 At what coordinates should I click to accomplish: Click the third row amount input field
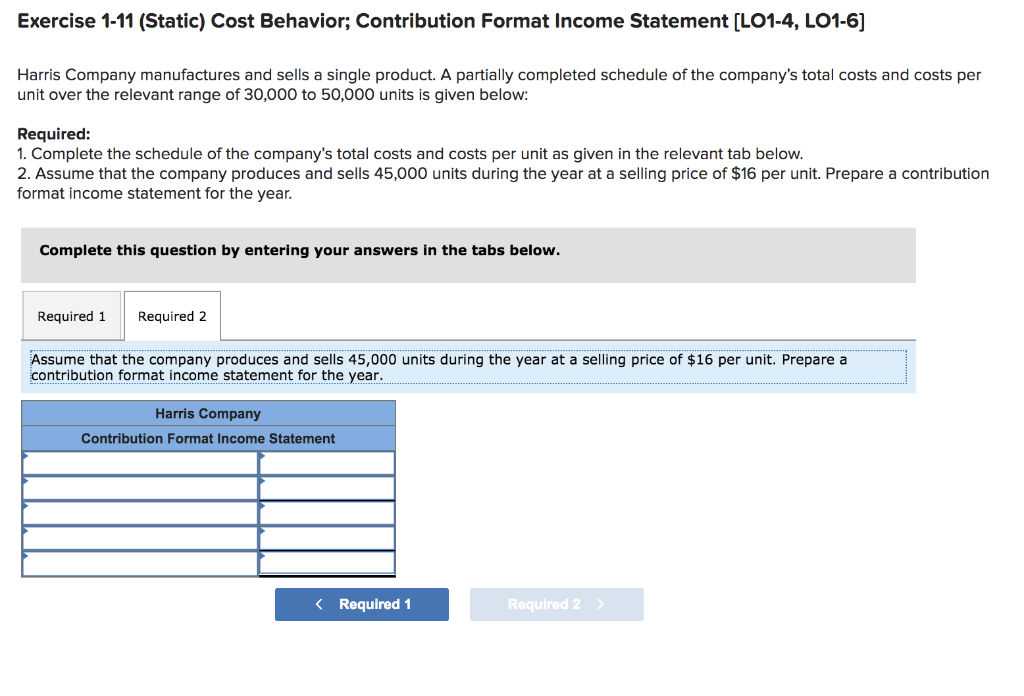(327, 513)
